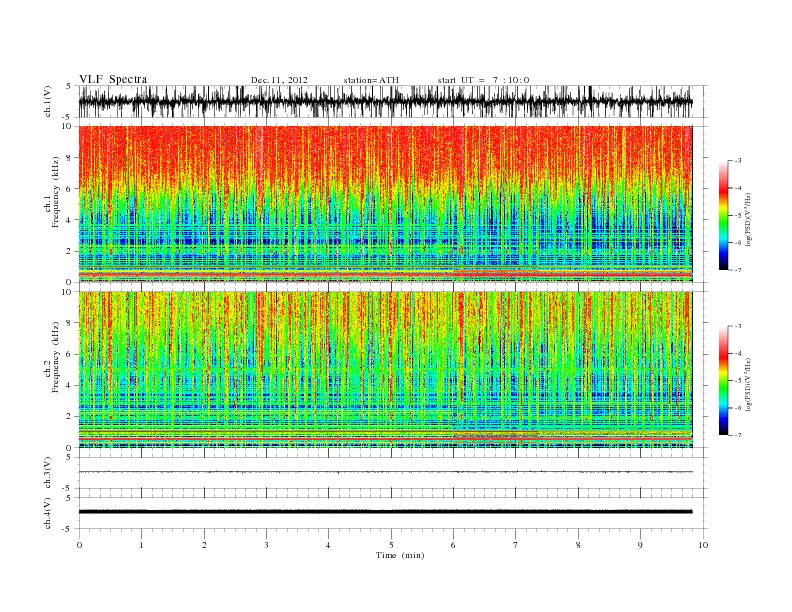Click the "VLF Spectra" plot title
Image resolution: width=792 pixels, height=612 pixels.
113,79
